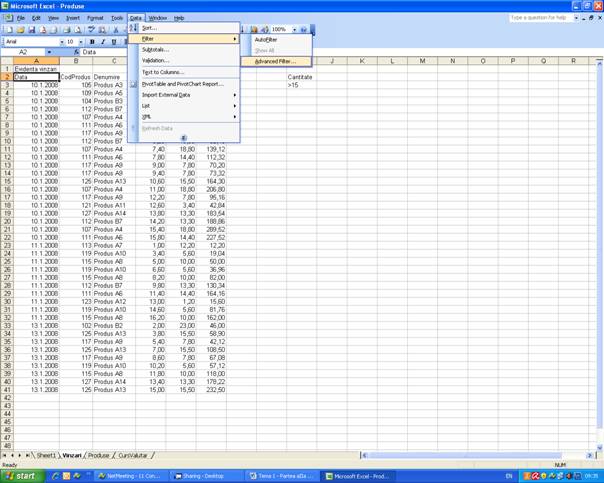Screen dimensions: 604x483
Task: Click the function fx icon
Action: [x=76, y=52]
